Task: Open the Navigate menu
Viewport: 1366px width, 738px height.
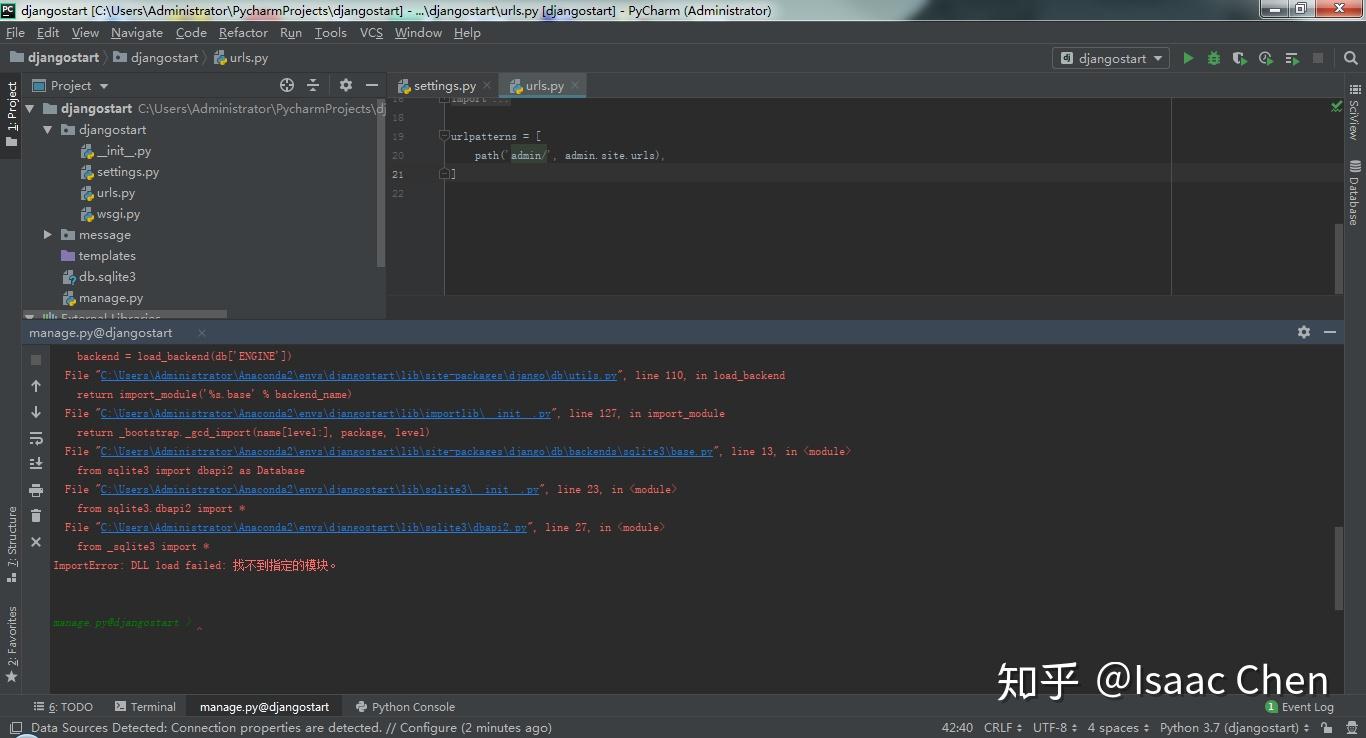Action: pyautogui.click(x=136, y=32)
